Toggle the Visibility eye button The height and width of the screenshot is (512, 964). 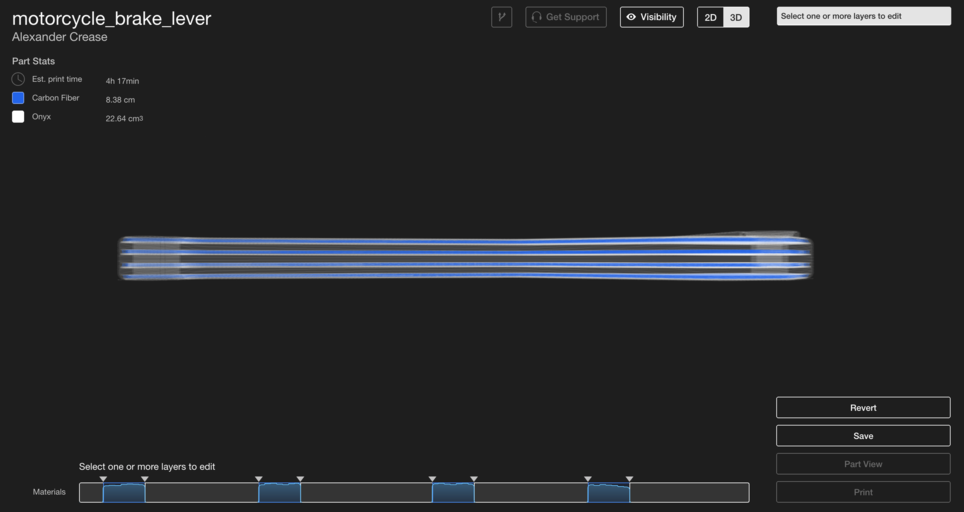click(x=652, y=17)
